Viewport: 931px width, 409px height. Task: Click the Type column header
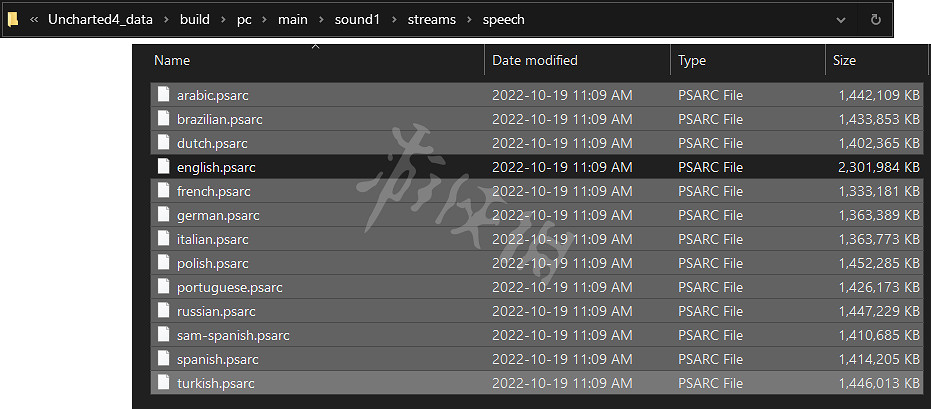pyautogui.click(x=692, y=60)
